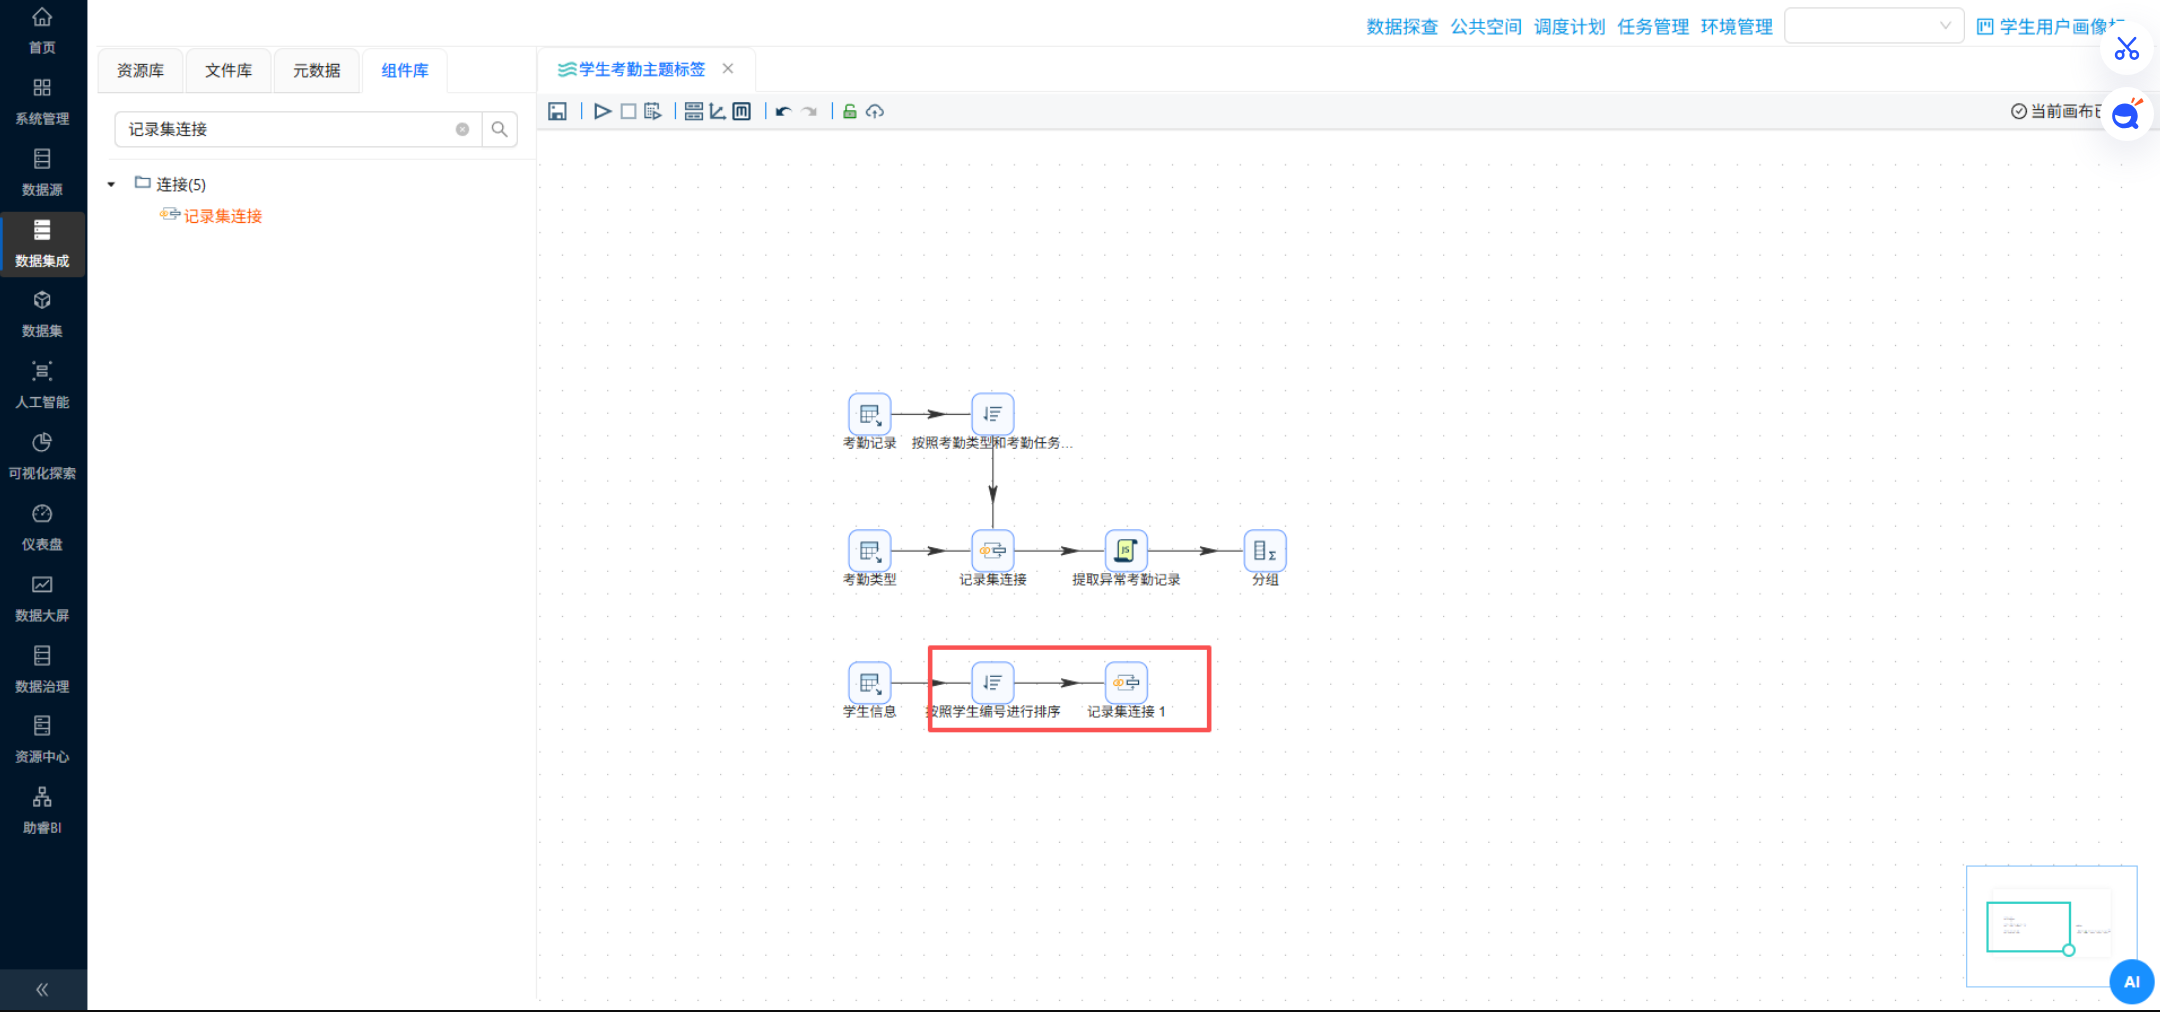Screen dimensions: 2160x1012
Task: Open the round AI assistant button
Action: click(2131, 982)
